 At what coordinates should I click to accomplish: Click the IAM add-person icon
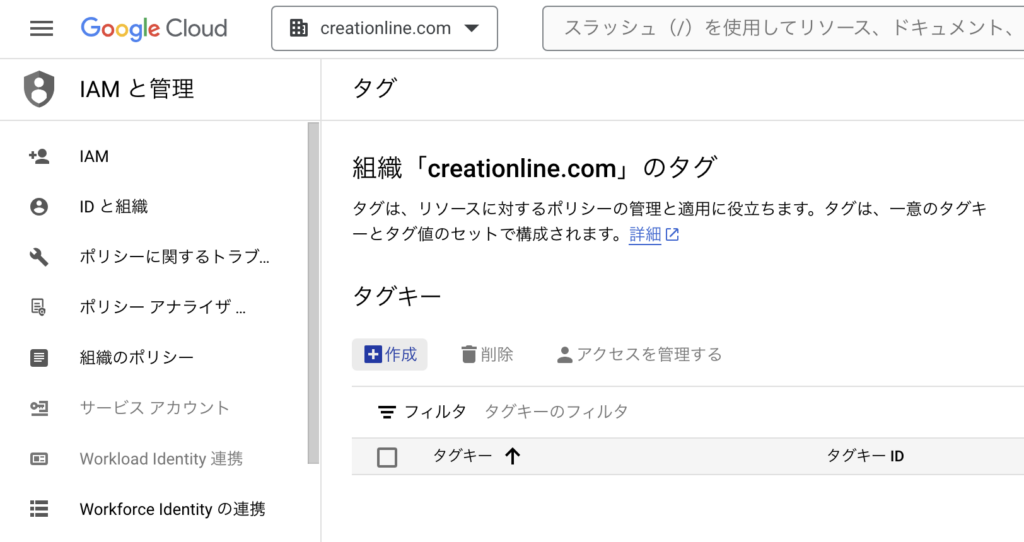[x=39, y=156]
